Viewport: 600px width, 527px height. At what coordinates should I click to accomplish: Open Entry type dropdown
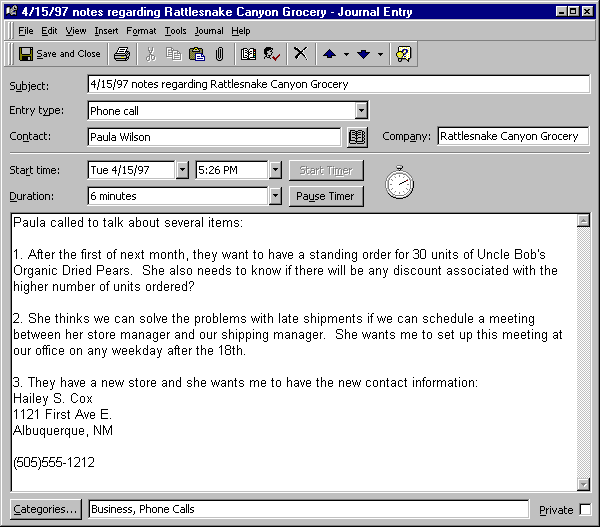coord(361,111)
